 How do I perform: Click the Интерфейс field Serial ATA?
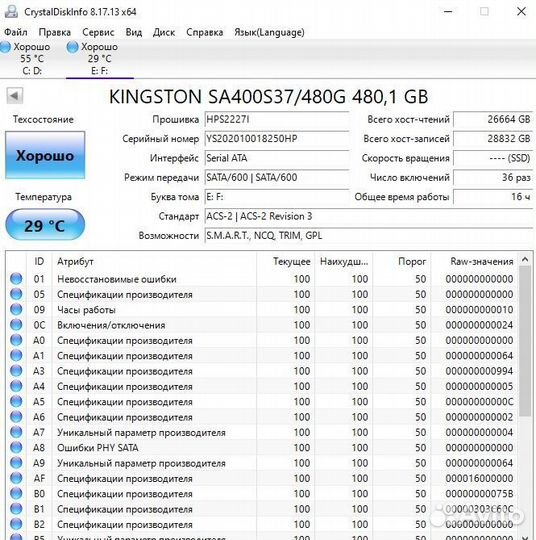click(277, 158)
